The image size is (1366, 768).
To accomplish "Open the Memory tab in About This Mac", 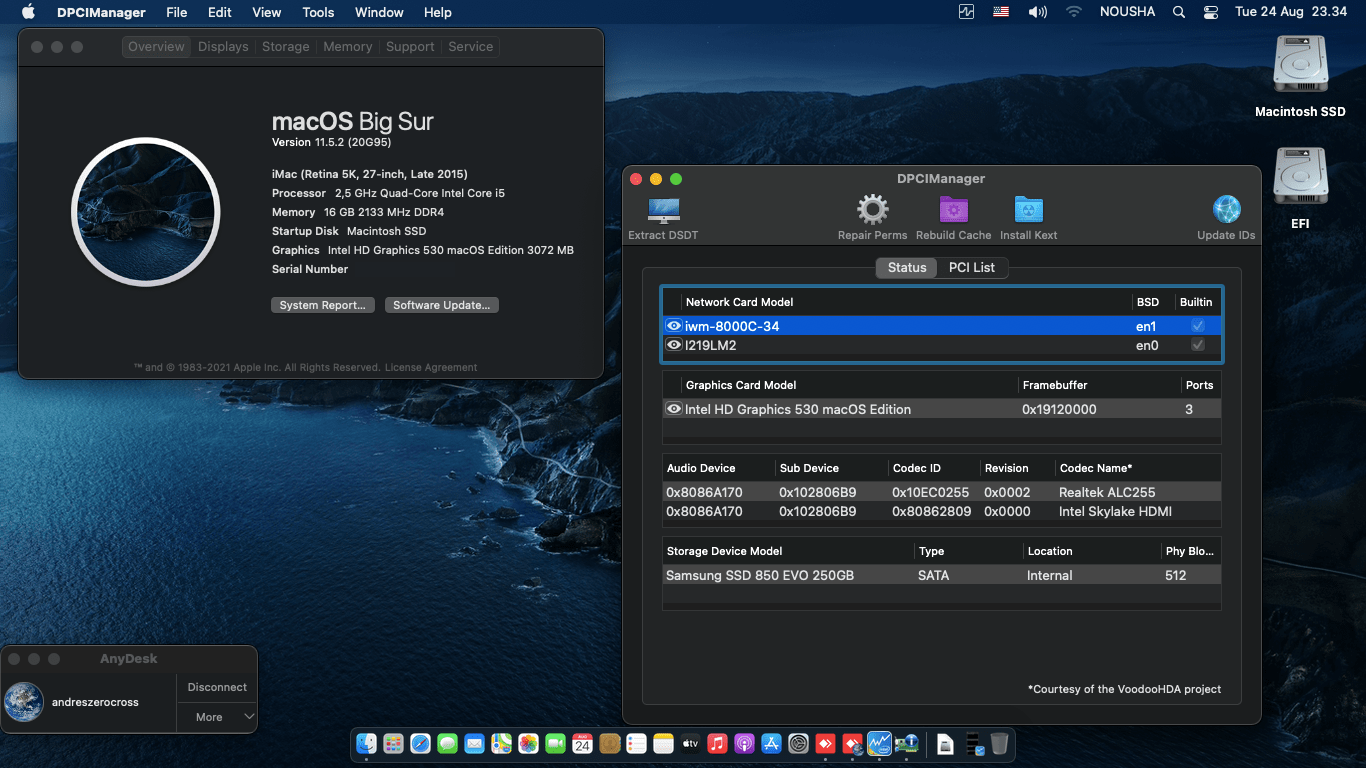I will pos(347,47).
